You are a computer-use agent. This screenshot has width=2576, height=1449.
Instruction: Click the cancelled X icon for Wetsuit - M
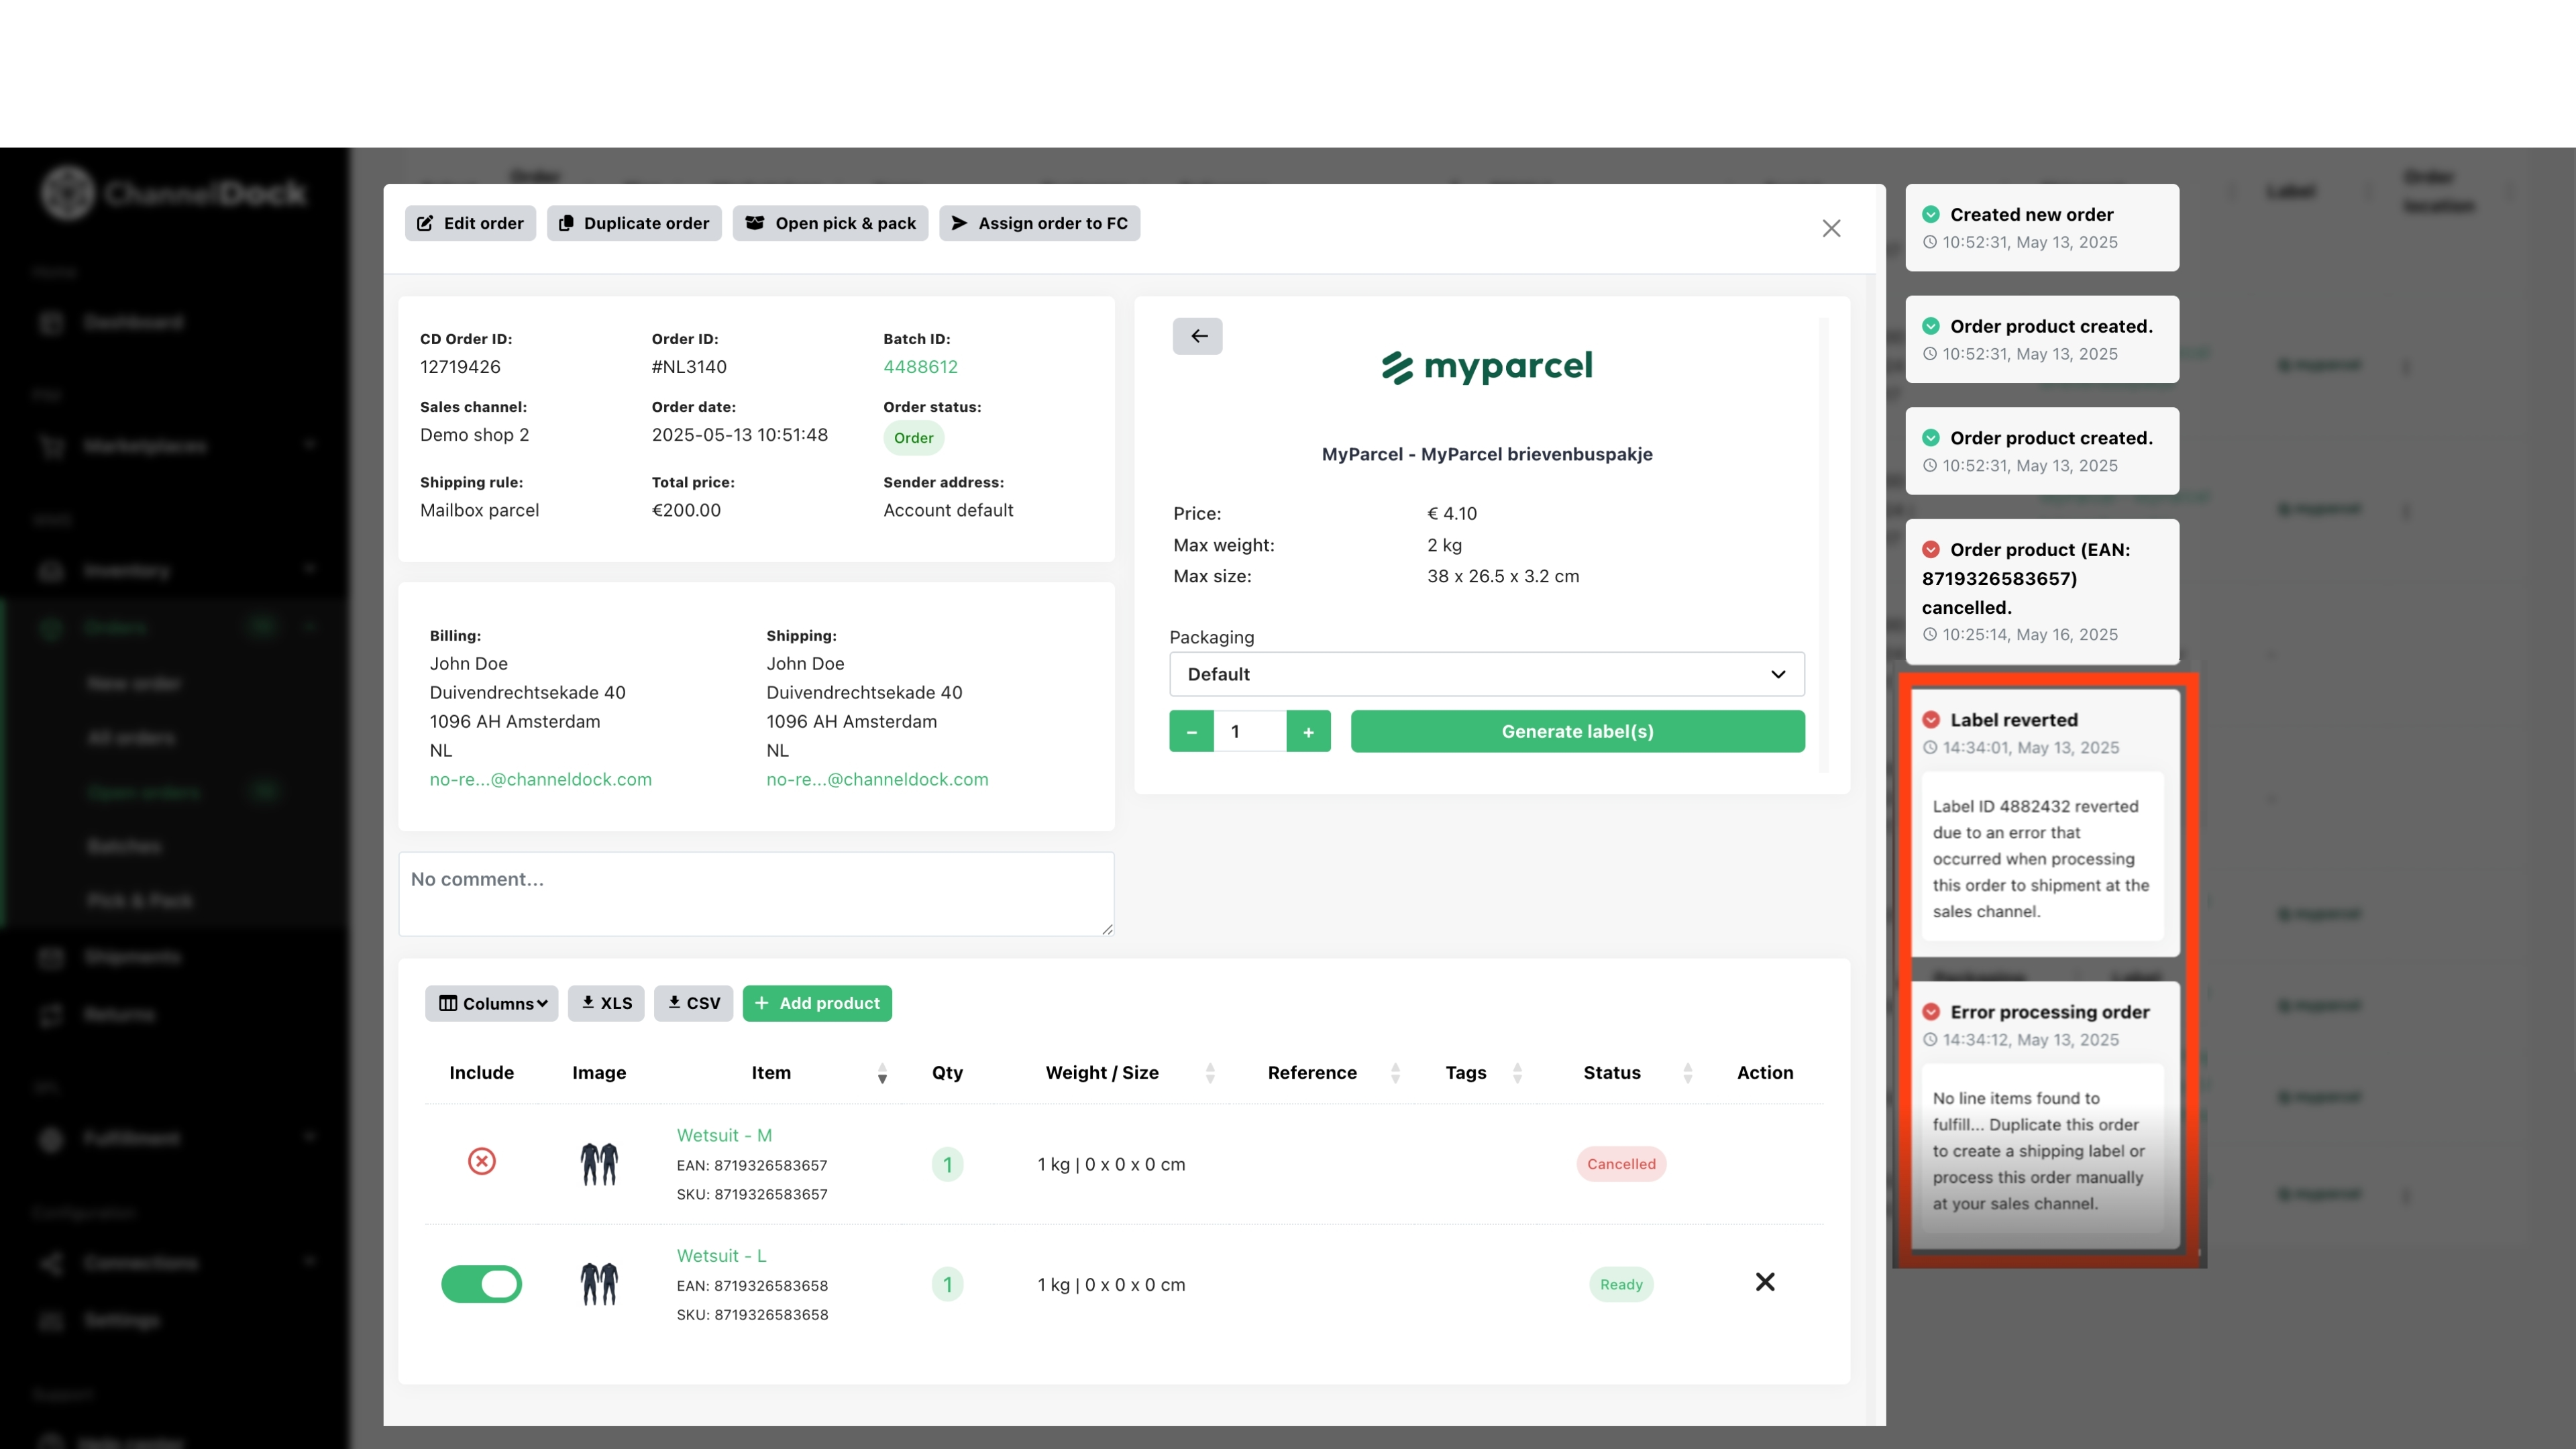click(x=482, y=1161)
